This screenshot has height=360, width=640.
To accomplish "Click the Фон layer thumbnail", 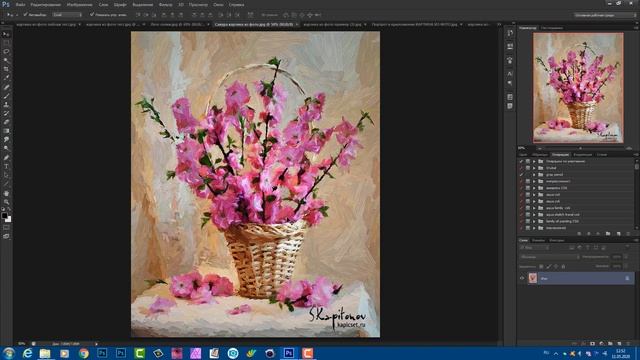I will pos(532,278).
